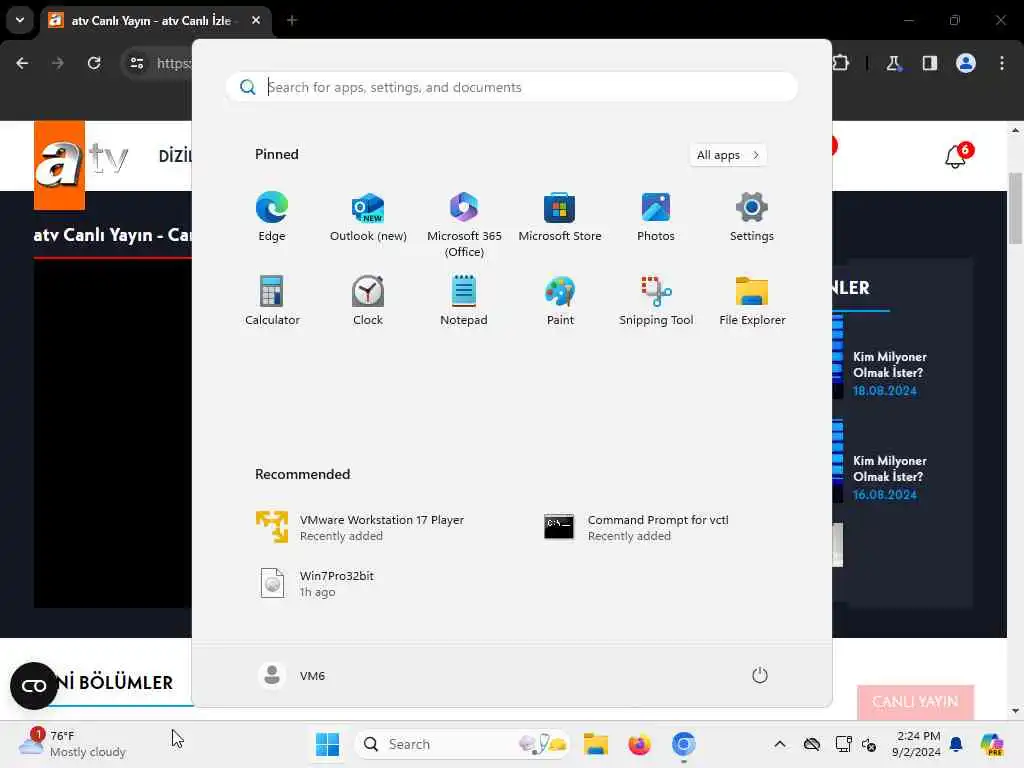The width and height of the screenshot is (1024, 768).
Task: Open a new browser tab
Action: [x=292, y=21]
